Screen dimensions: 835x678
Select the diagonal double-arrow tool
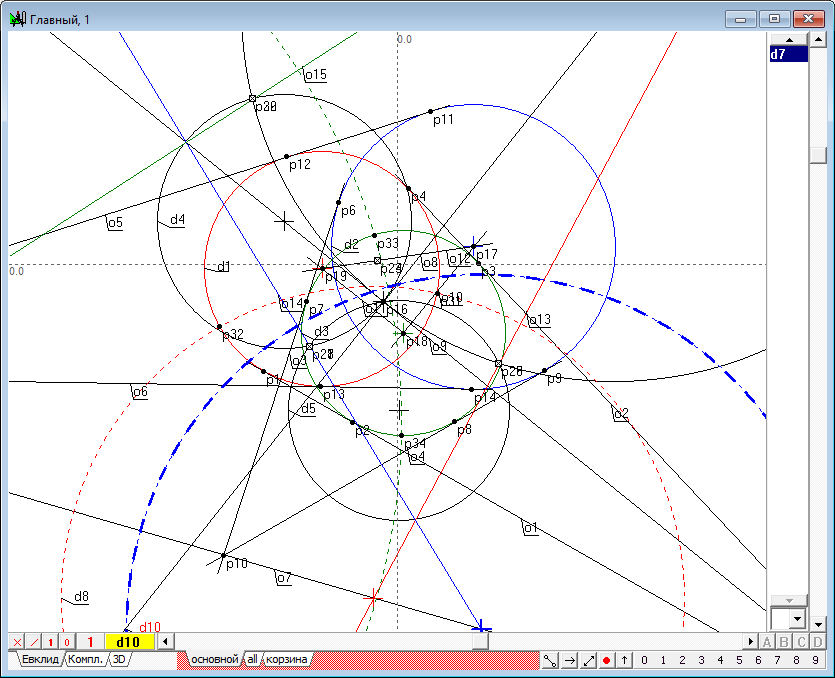tap(588, 660)
